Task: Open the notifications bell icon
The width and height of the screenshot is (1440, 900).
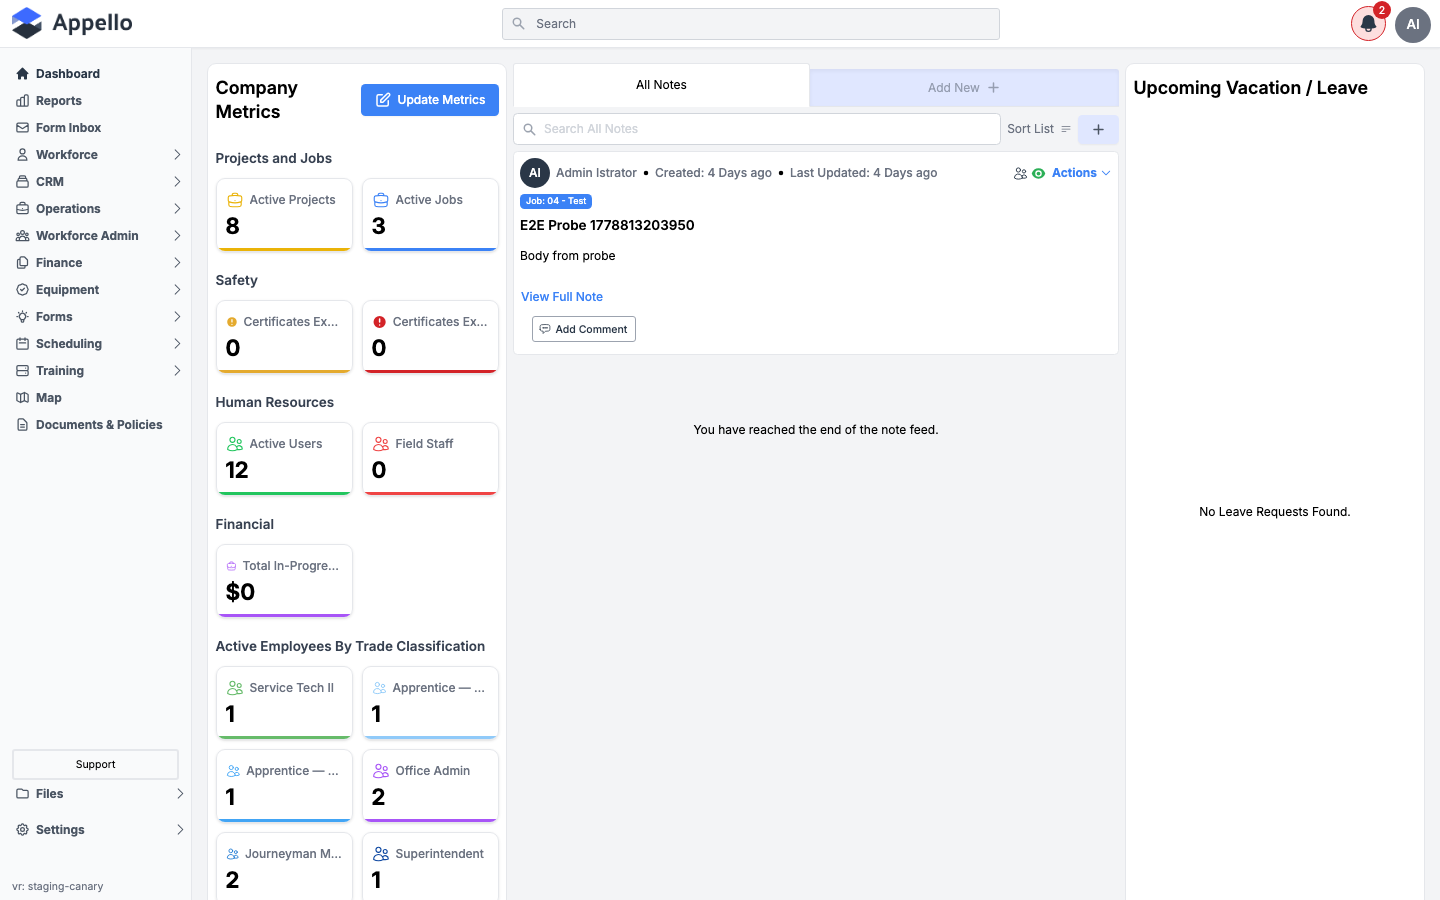Action: [x=1368, y=24]
